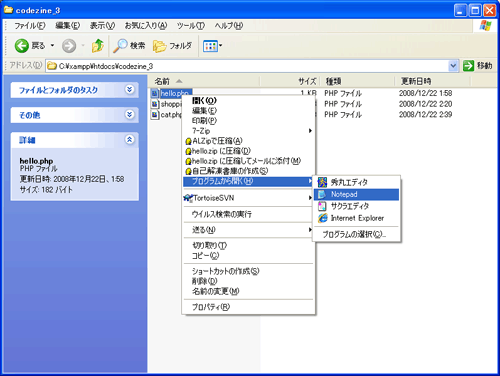500x376 pixels.
Task: Choose 削除(D) from the context menu
Action: 249,281
